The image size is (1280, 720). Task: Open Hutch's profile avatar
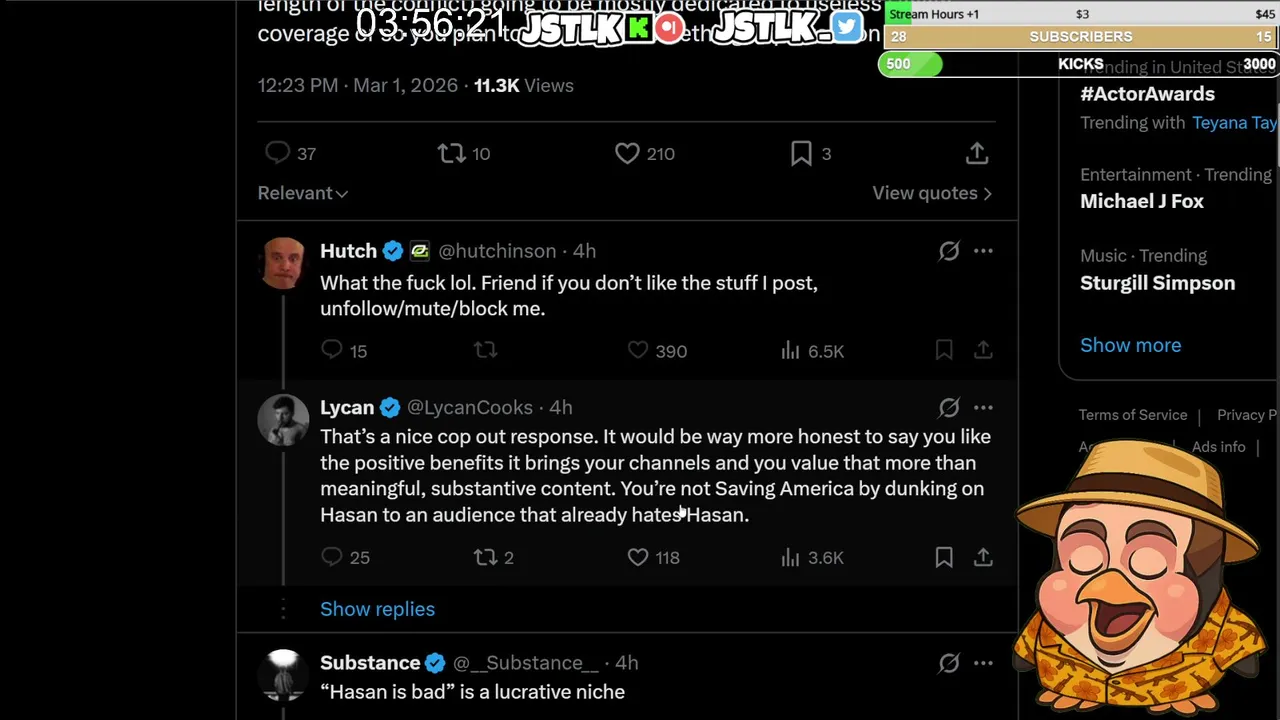coord(283,263)
